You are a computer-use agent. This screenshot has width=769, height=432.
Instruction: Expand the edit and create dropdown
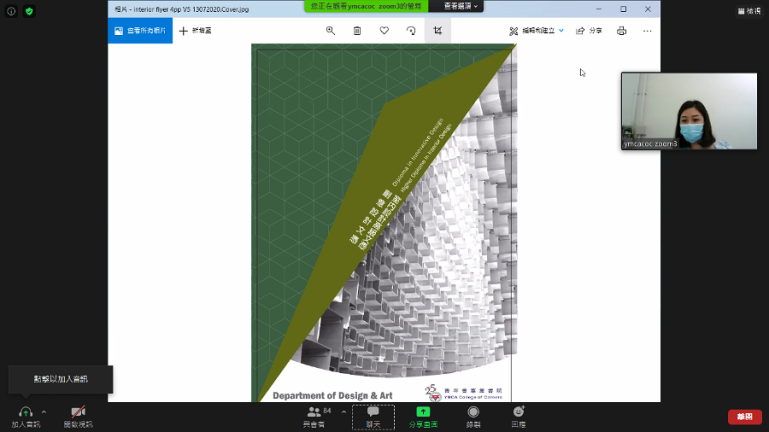point(536,31)
